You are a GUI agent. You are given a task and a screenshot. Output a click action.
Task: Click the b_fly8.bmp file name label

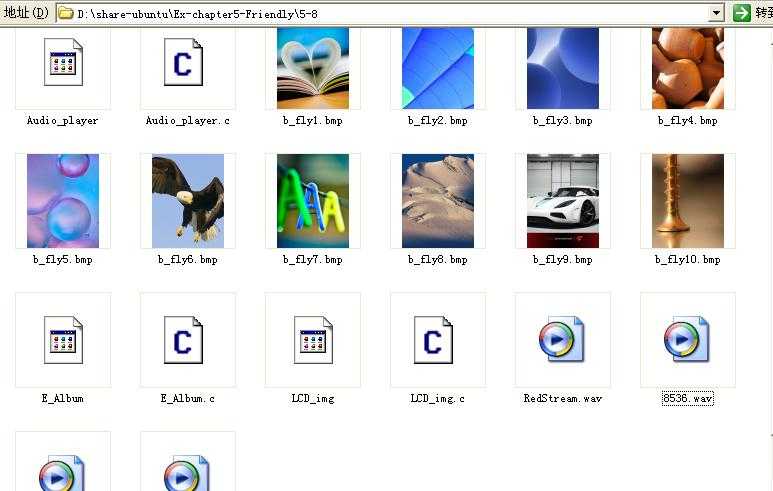(x=438, y=260)
